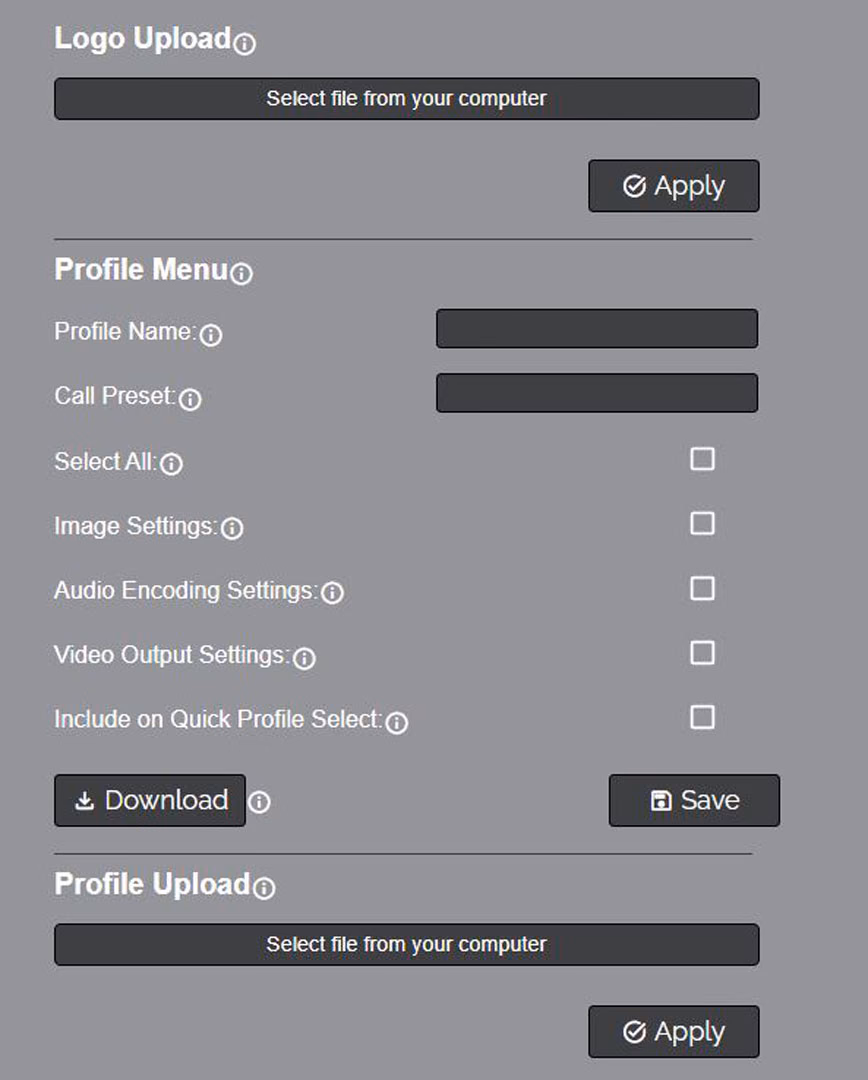Apply the Profile Upload

(674, 1032)
